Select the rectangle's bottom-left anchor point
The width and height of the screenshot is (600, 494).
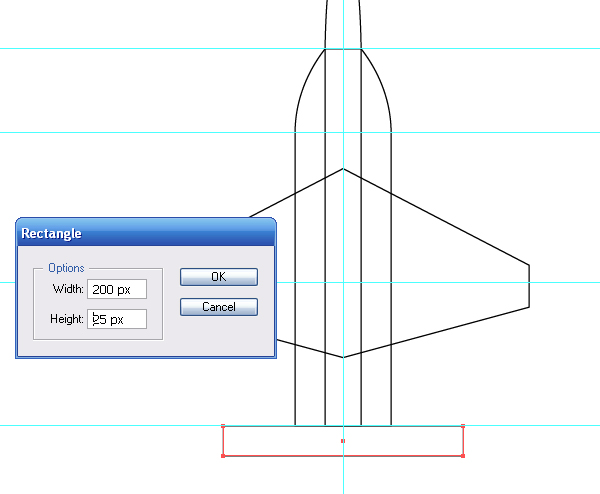point(223,456)
